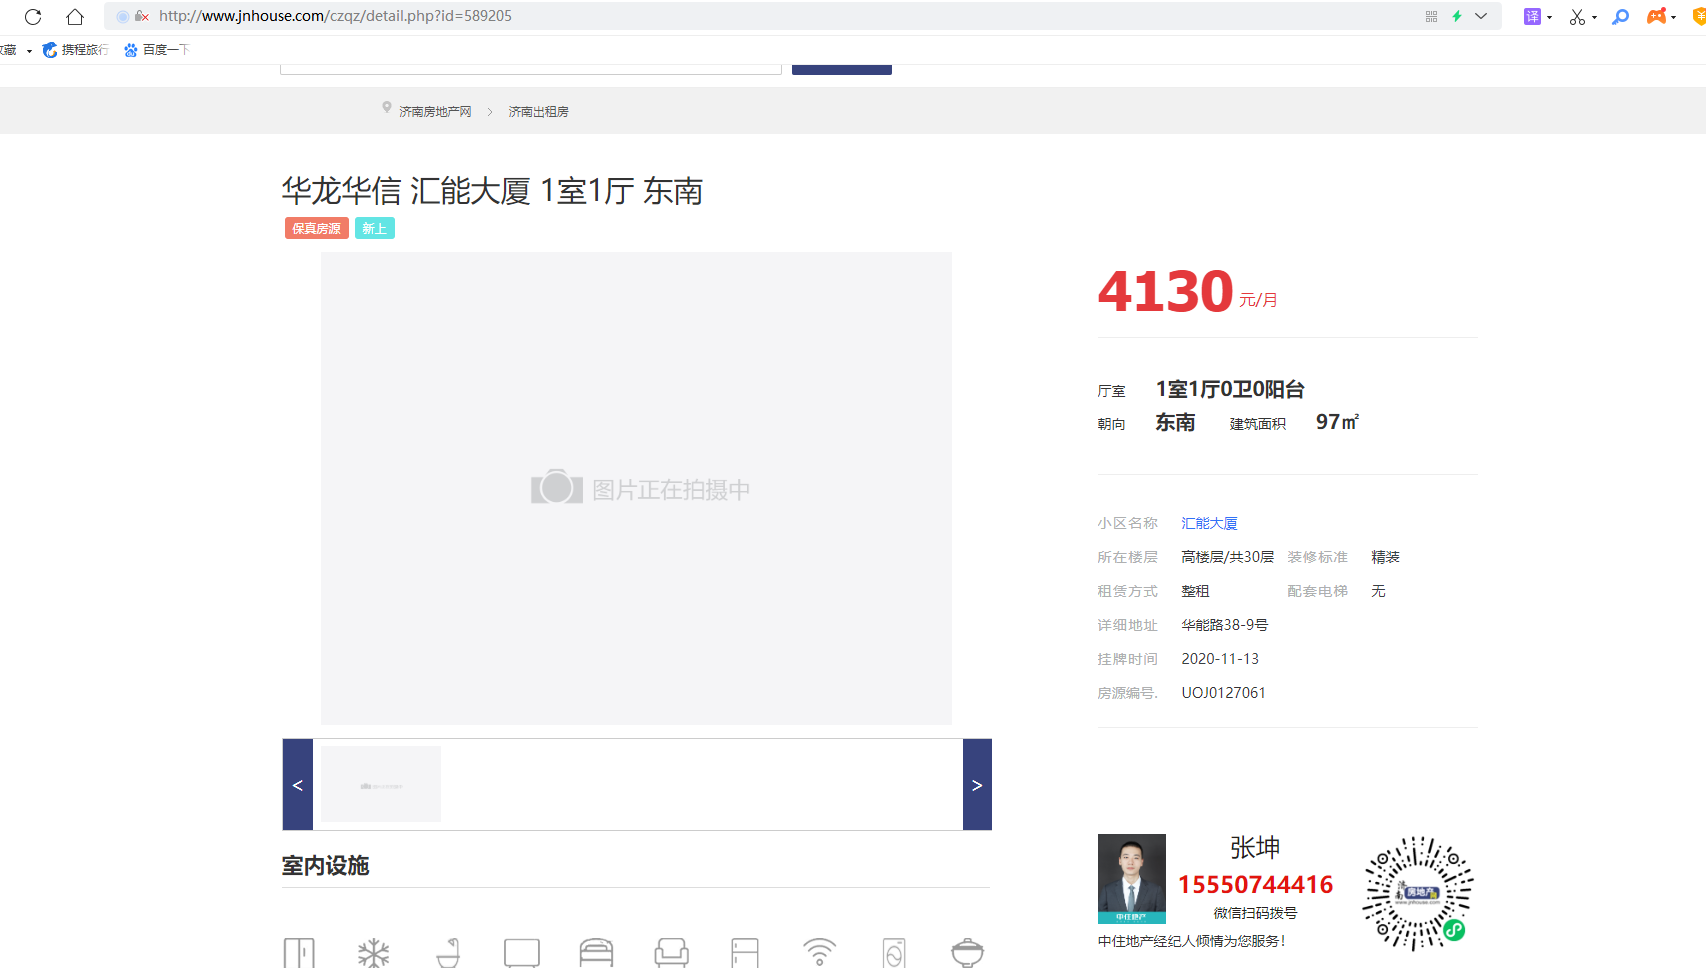Screen dimensions: 1706x968
Task: Open dropdown next to translate icon
Action: click(x=1550, y=17)
